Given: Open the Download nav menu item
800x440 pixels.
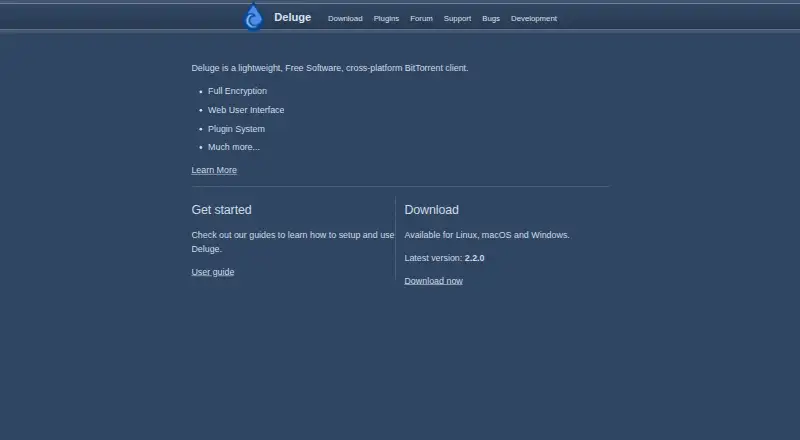Looking at the screenshot, I should (345, 18).
